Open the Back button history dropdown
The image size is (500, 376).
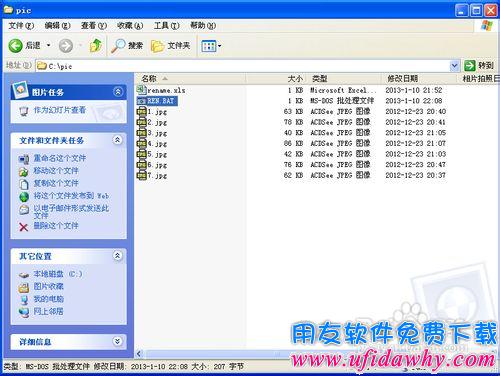click(49, 45)
